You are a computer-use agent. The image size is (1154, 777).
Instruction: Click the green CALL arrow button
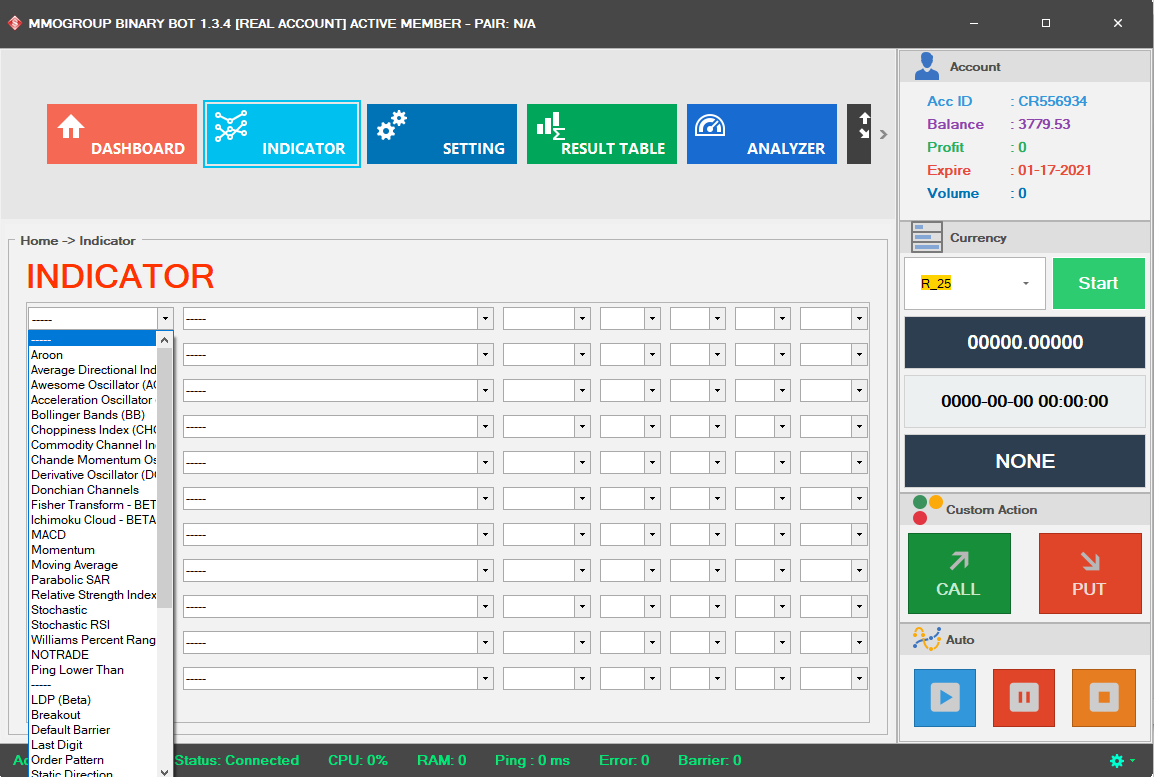(x=958, y=573)
